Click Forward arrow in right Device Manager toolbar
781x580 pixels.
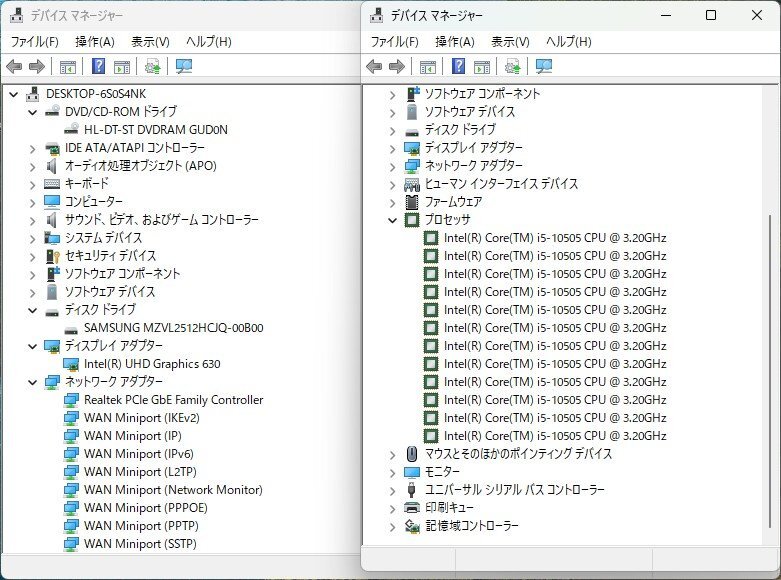pos(396,66)
